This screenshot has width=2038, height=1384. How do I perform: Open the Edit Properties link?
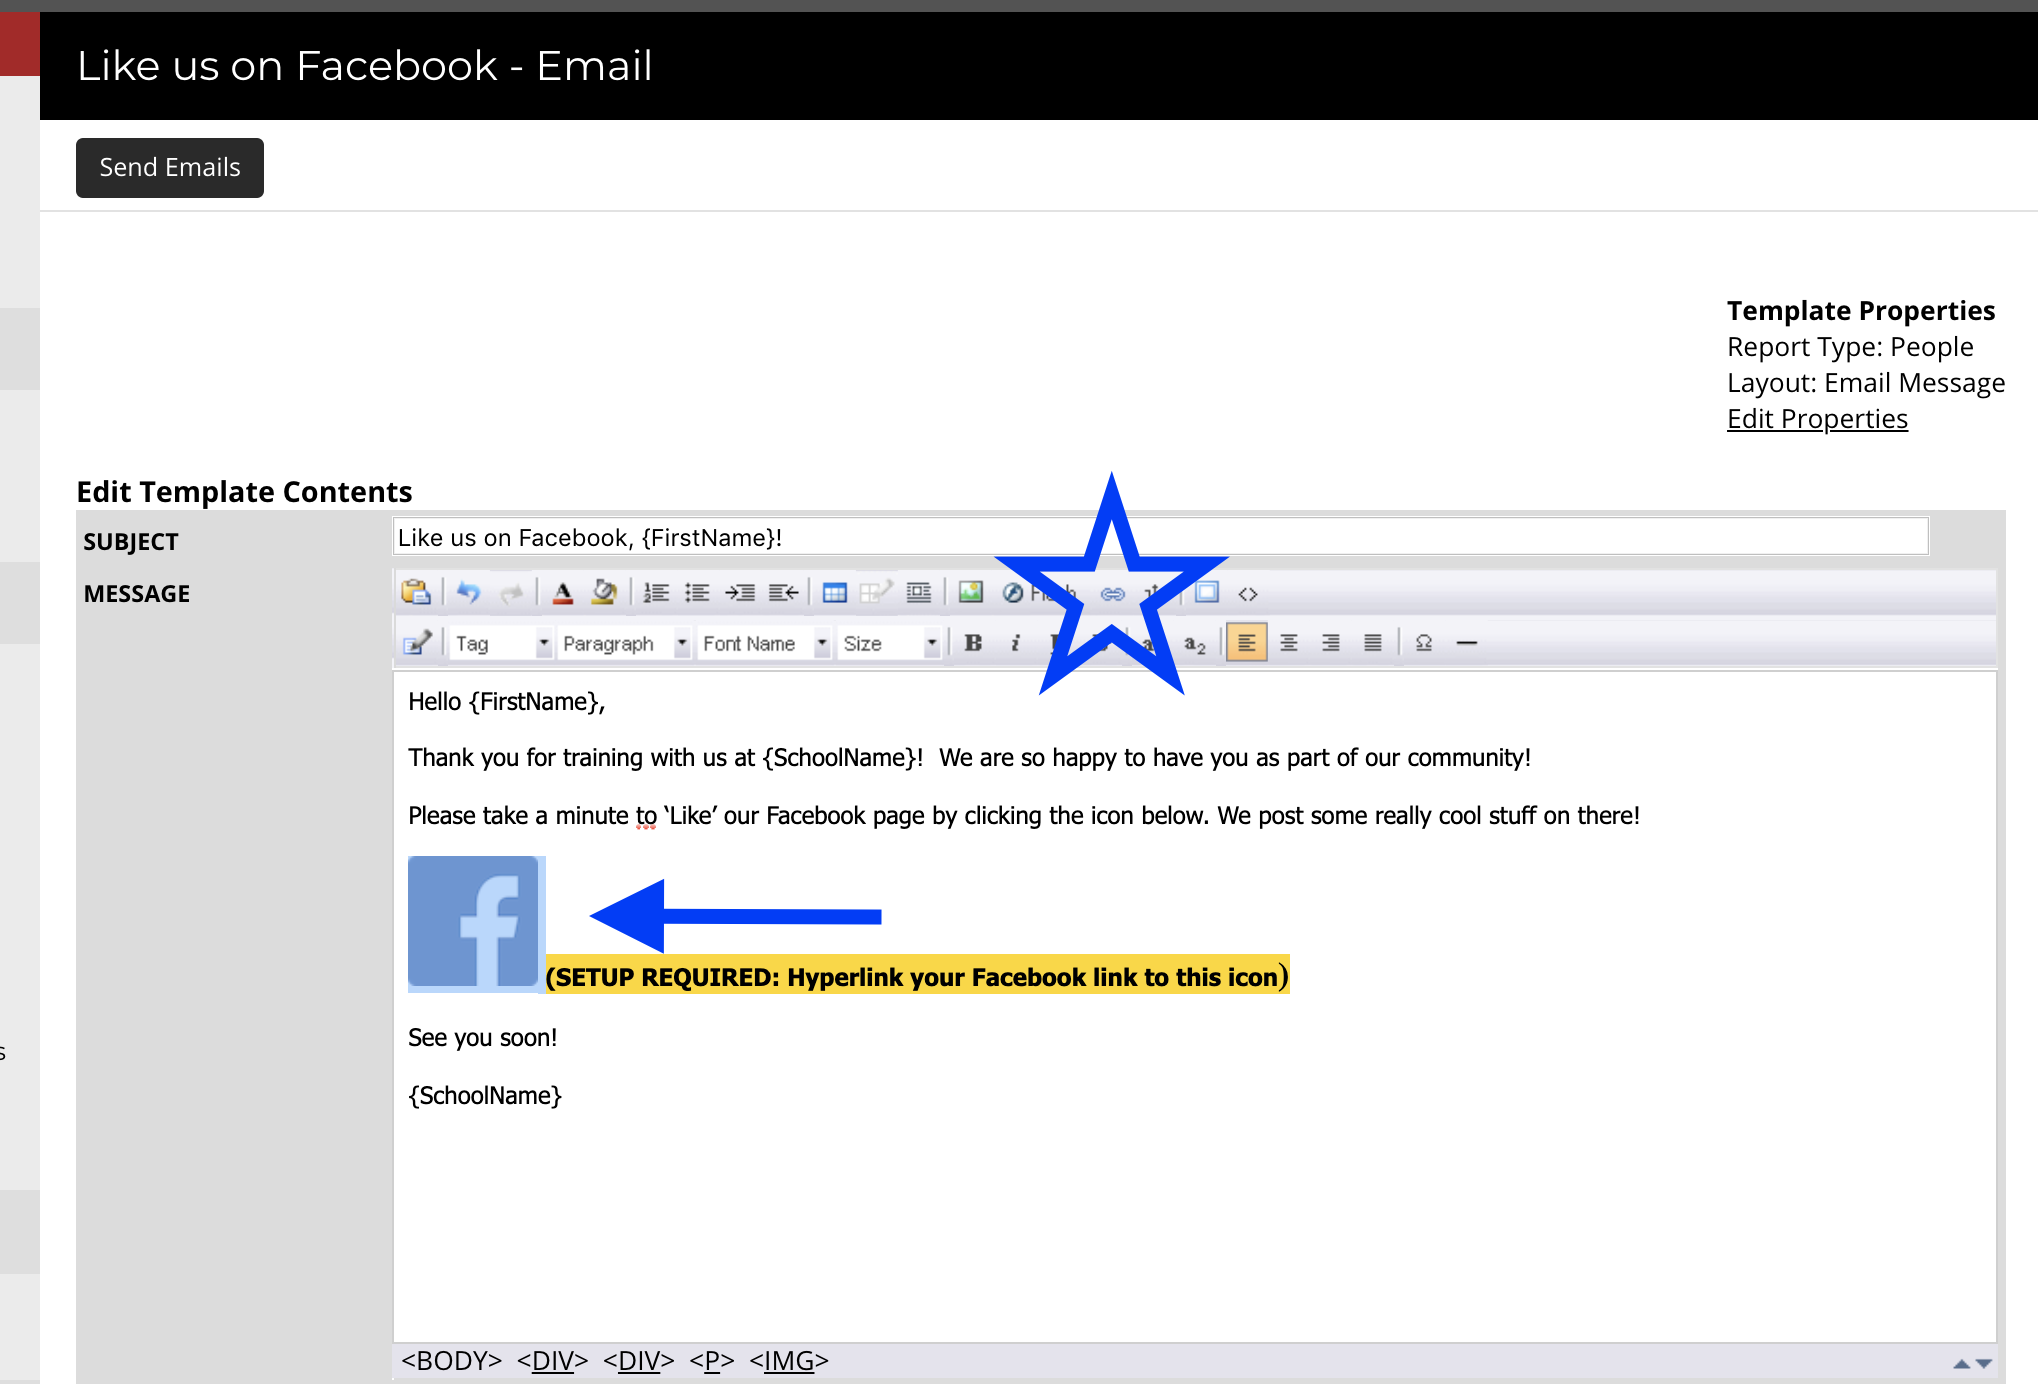pyautogui.click(x=1817, y=418)
